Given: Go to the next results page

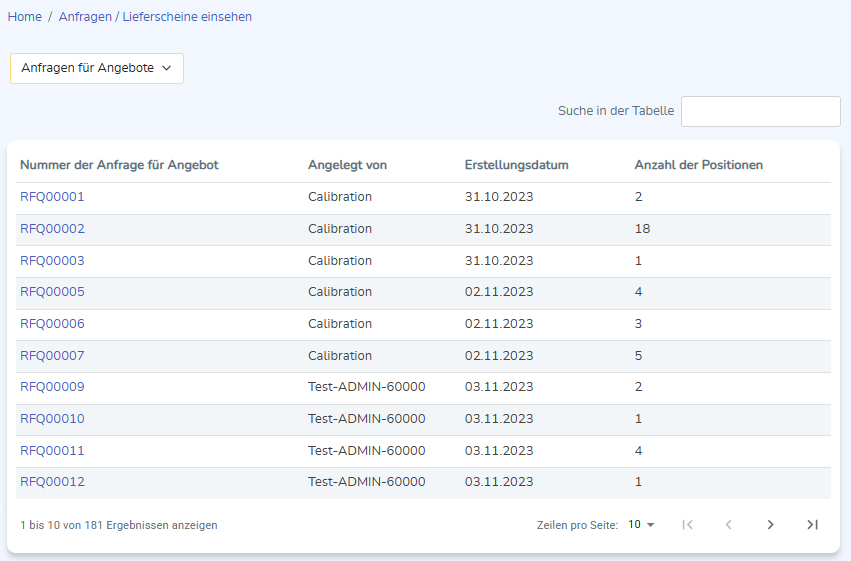Looking at the screenshot, I should click(x=770, y=525).
